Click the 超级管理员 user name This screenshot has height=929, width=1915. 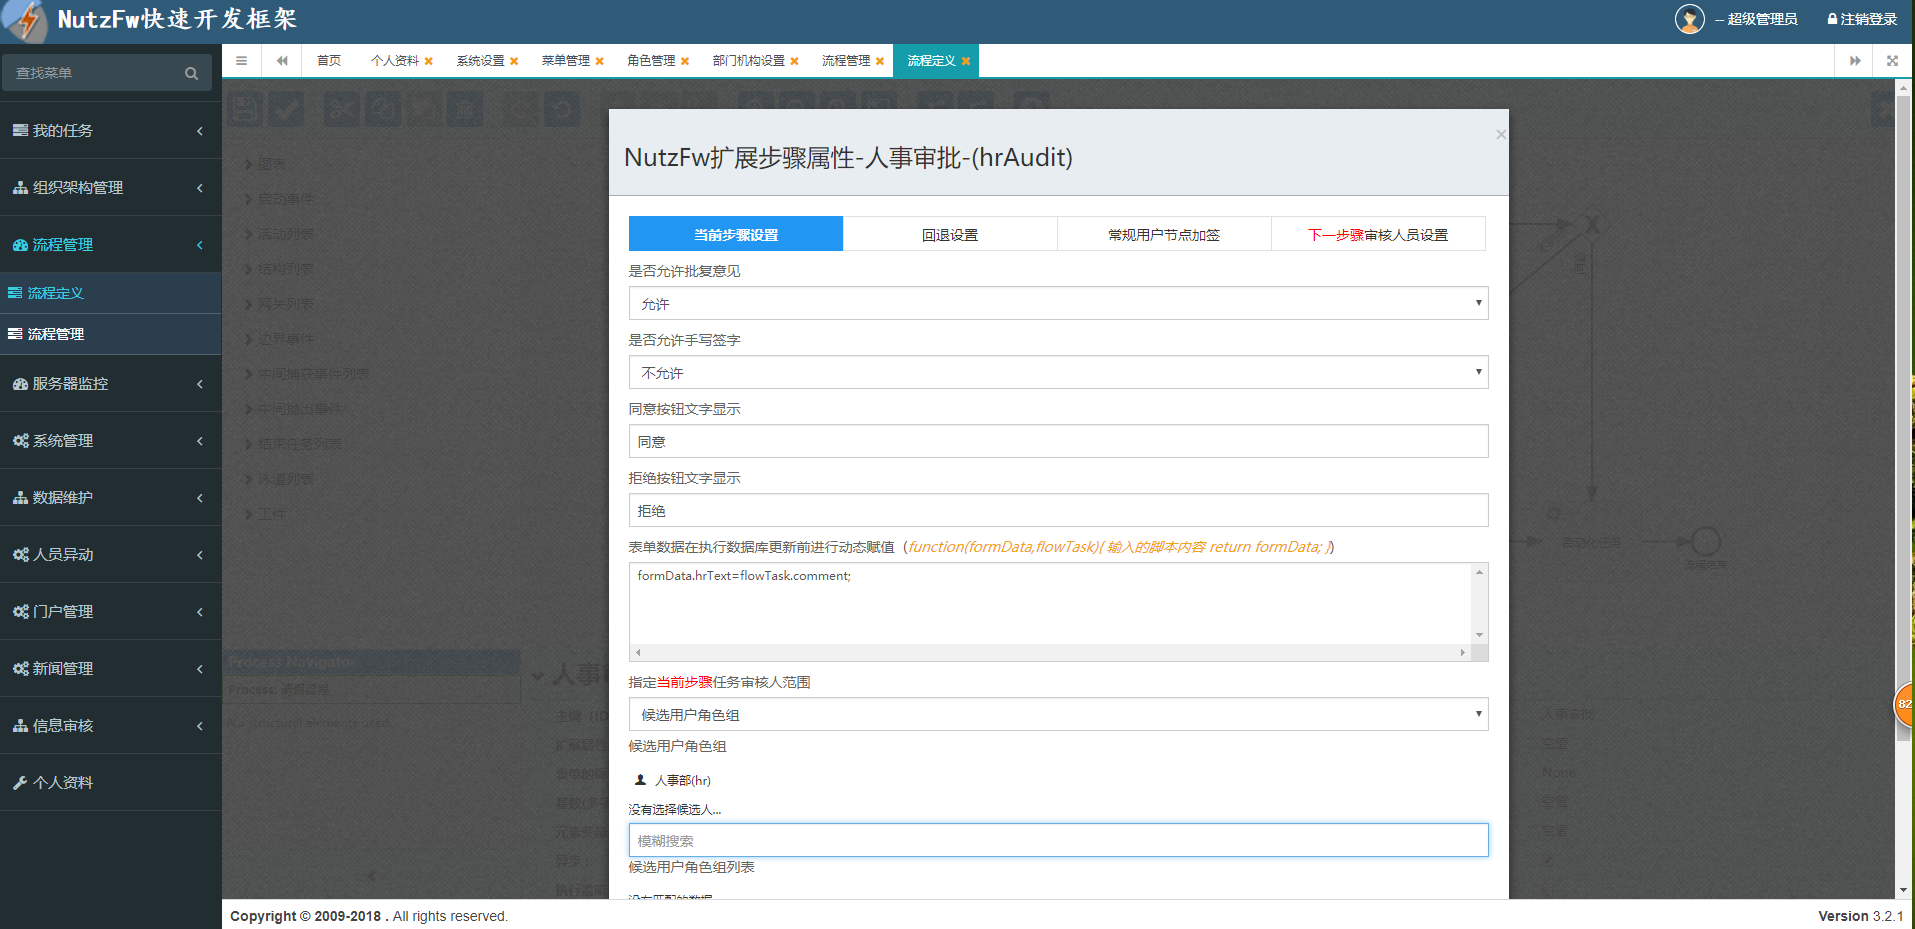coord(1762,19)
